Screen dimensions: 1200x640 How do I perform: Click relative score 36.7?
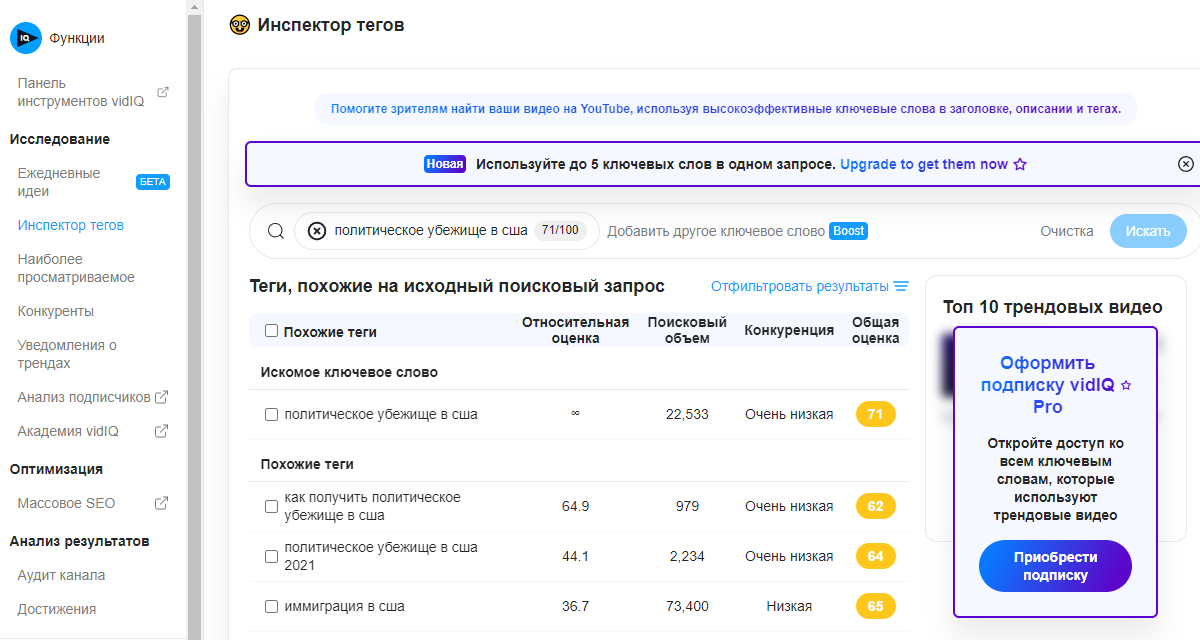point(575,606)
